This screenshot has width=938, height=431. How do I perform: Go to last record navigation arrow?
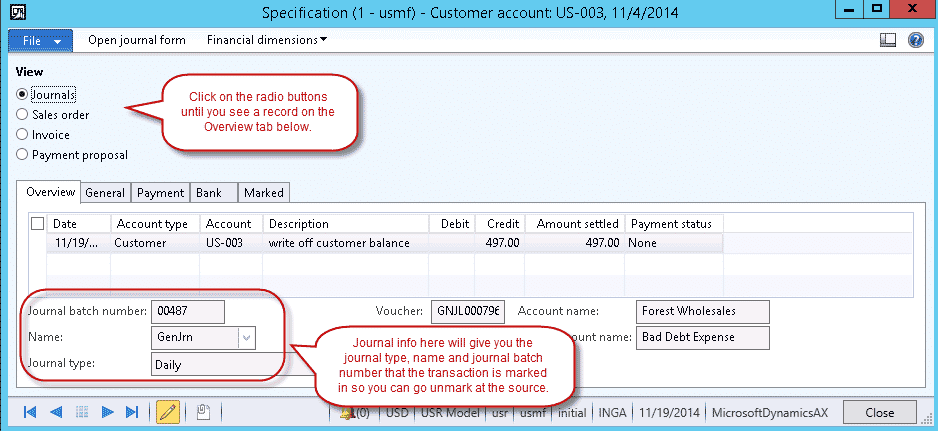132,412
